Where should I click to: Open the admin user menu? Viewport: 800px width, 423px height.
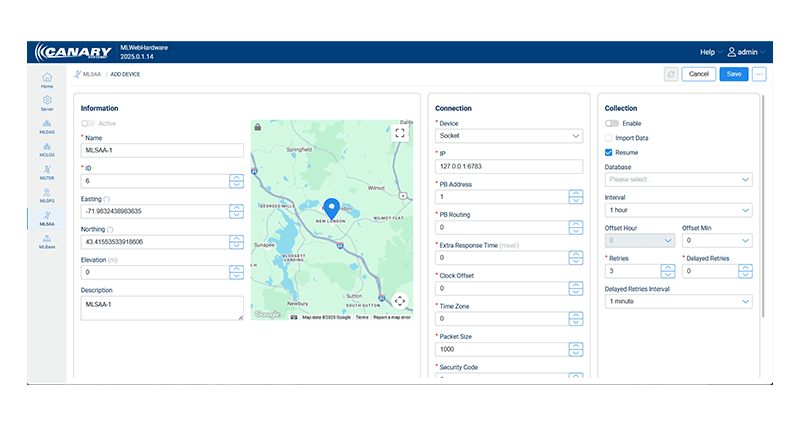(746, 52)
